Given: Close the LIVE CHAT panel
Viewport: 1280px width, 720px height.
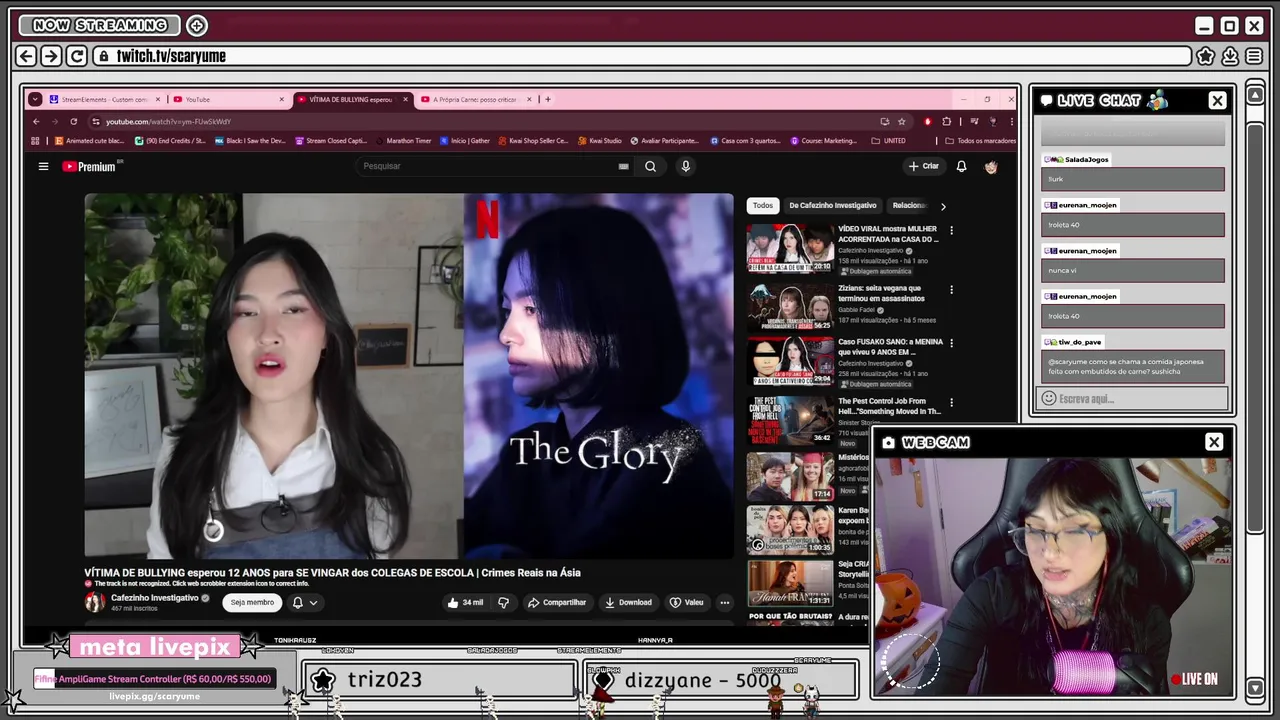Looking at the screenshot, I should [1217, 100].
